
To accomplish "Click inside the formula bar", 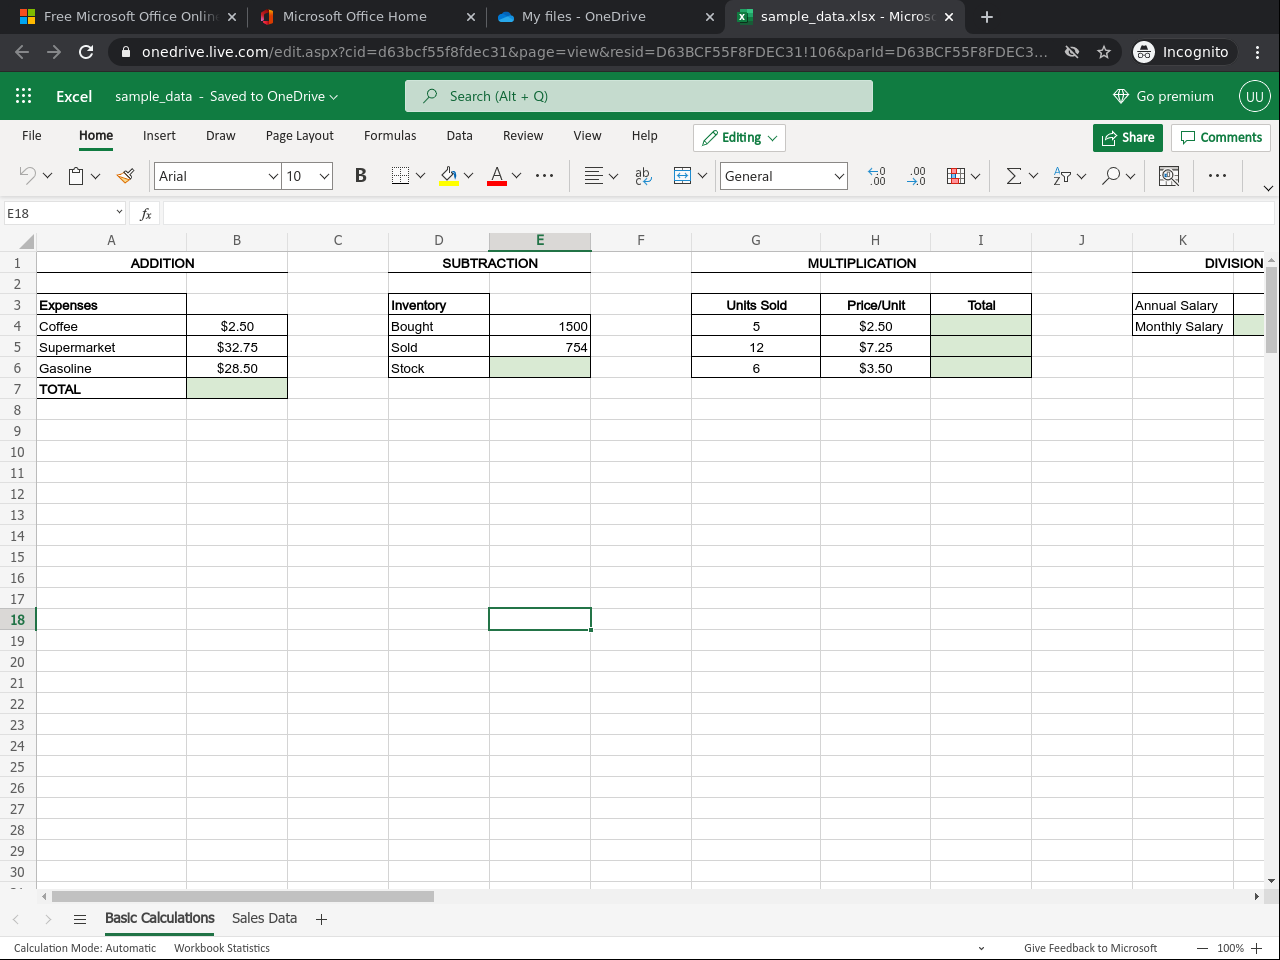I will click(600, 212).
